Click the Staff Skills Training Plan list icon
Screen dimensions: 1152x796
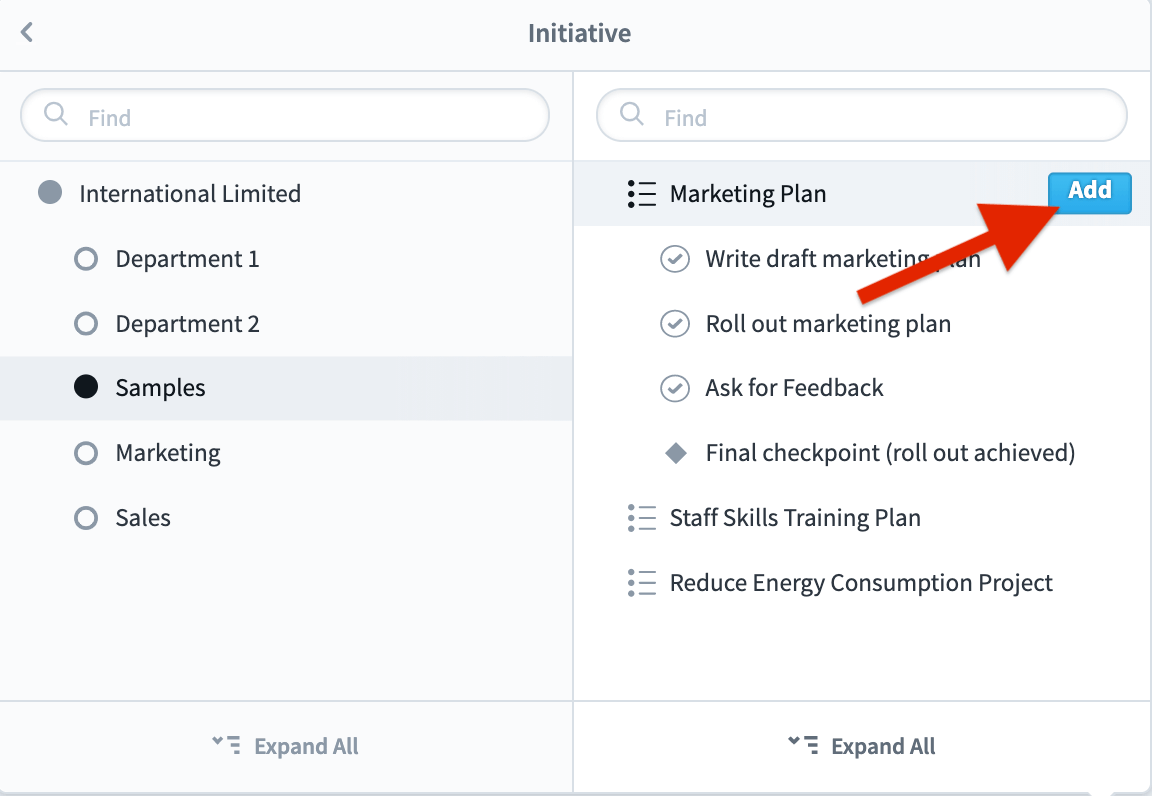coord(641,518)
